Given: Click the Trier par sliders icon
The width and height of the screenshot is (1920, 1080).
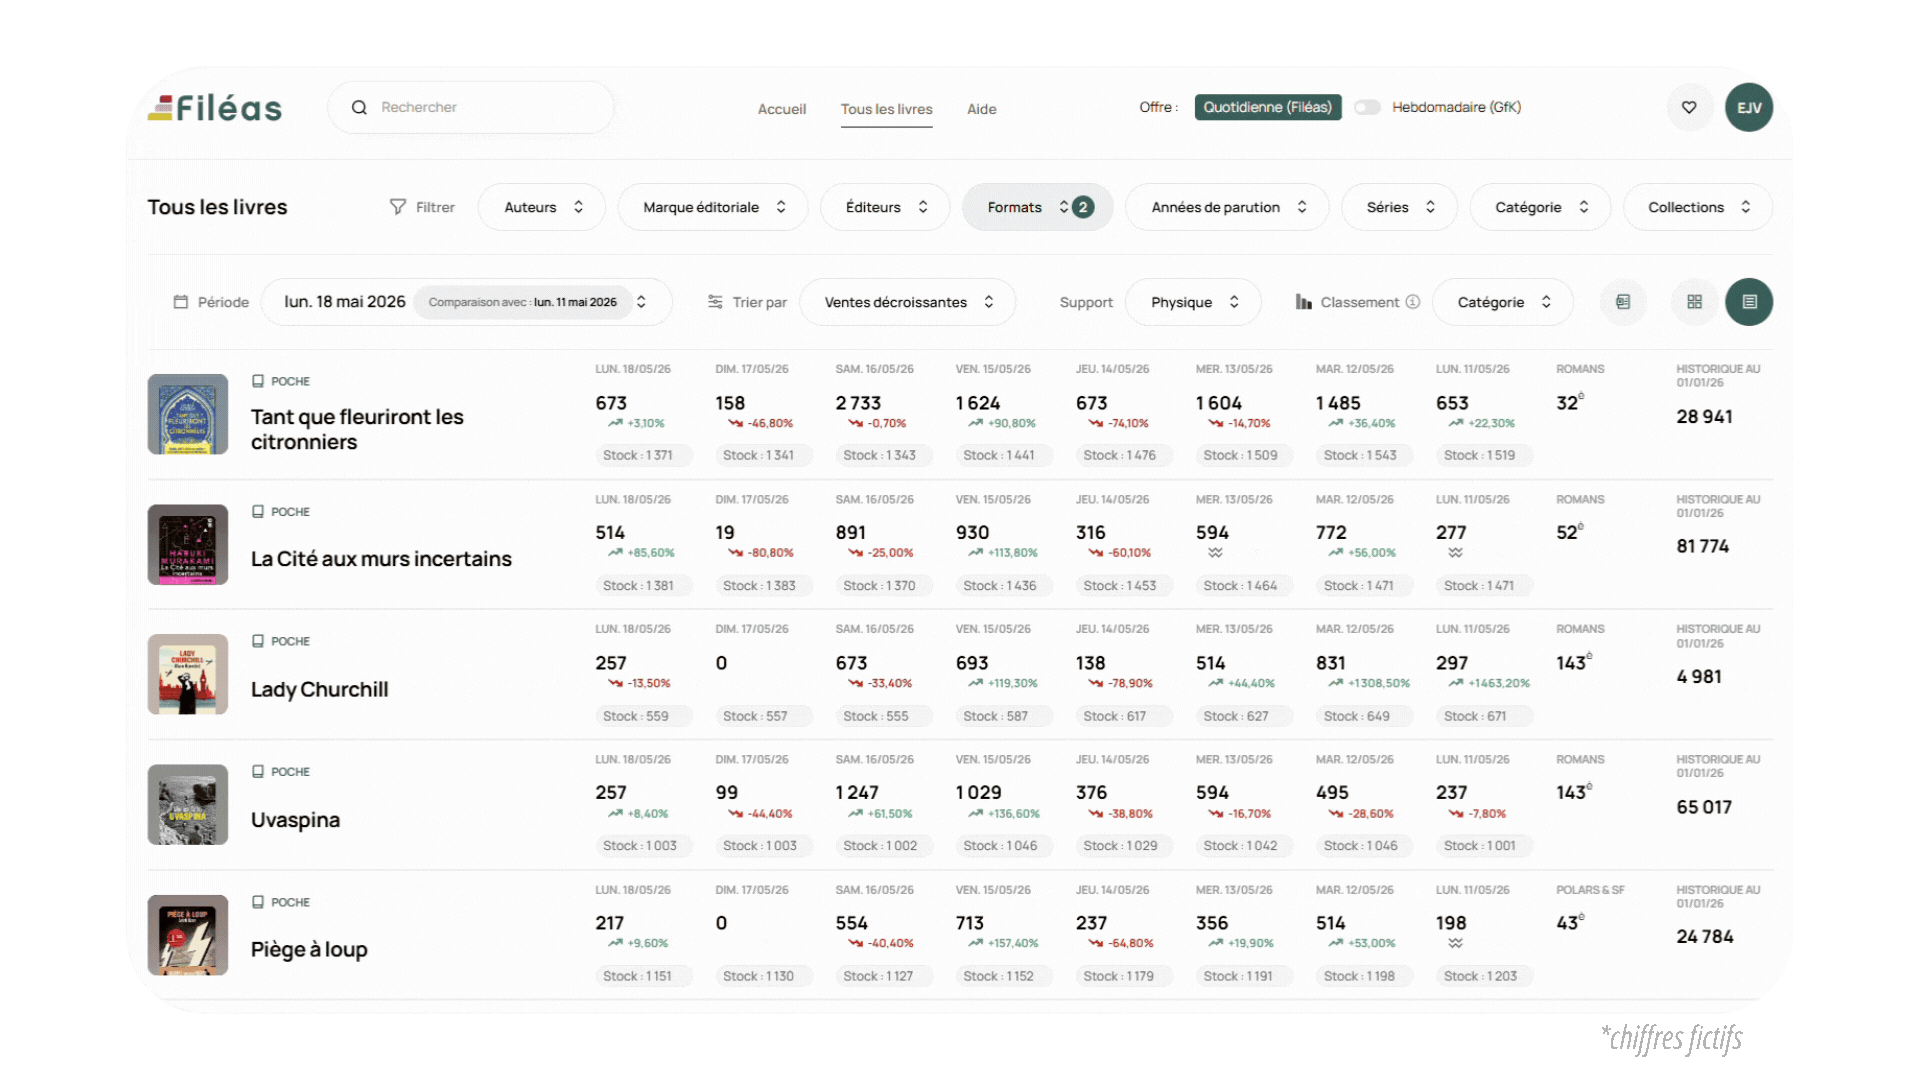Looking at the screenshot, I should [715, 302].
